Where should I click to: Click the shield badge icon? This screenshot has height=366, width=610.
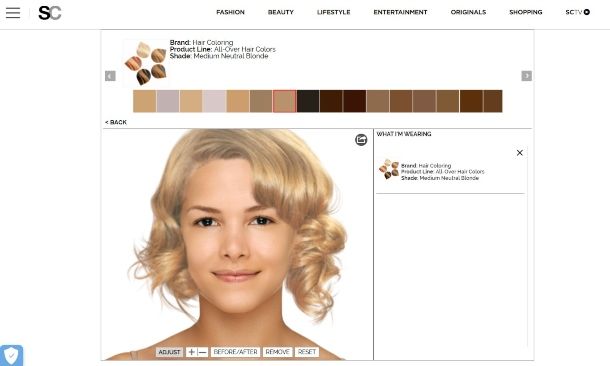[x=11, y=355]
